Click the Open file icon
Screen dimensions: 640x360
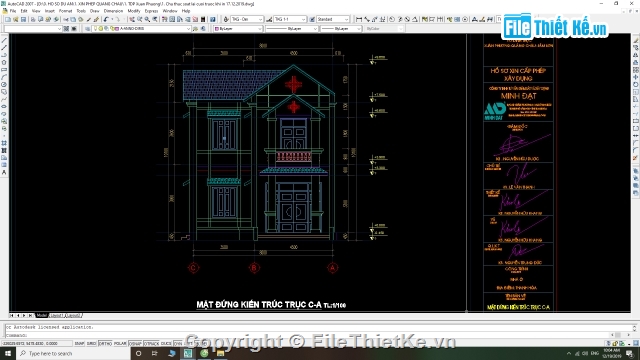16,19
